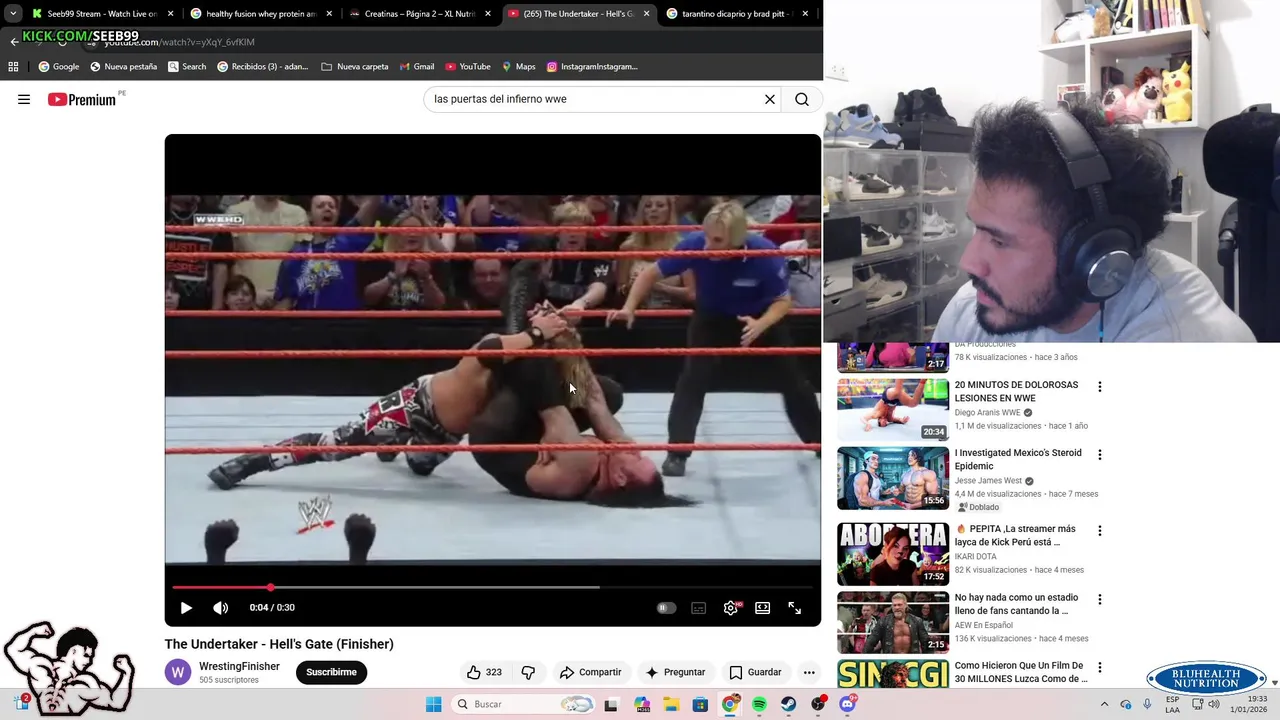Open Steam from the taskbar
1280x720 pixels.
tap(789, 704)
